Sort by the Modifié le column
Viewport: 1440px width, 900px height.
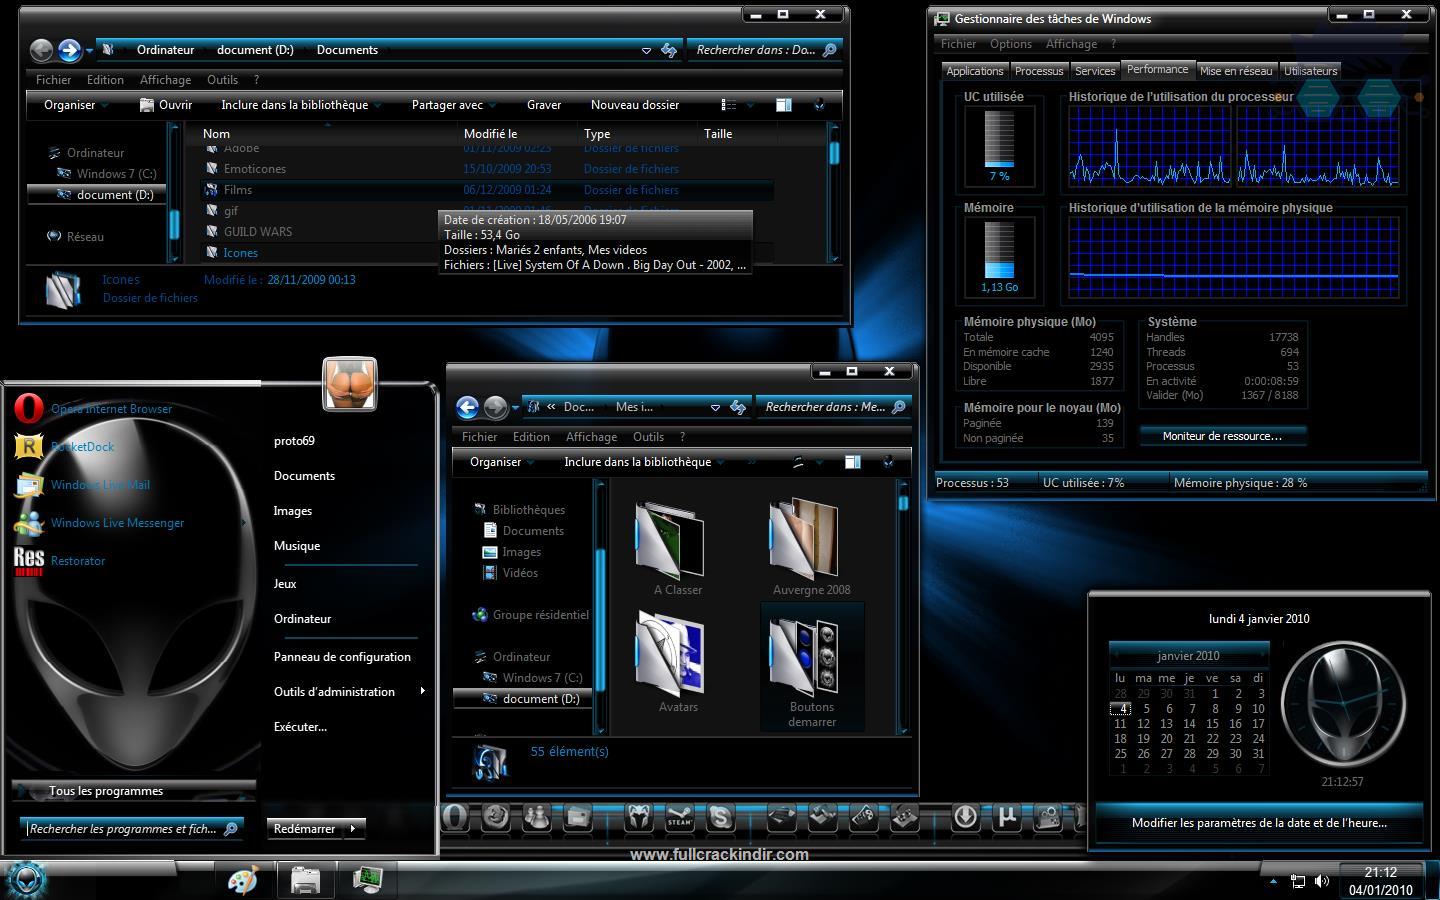[x=517, y=134]
